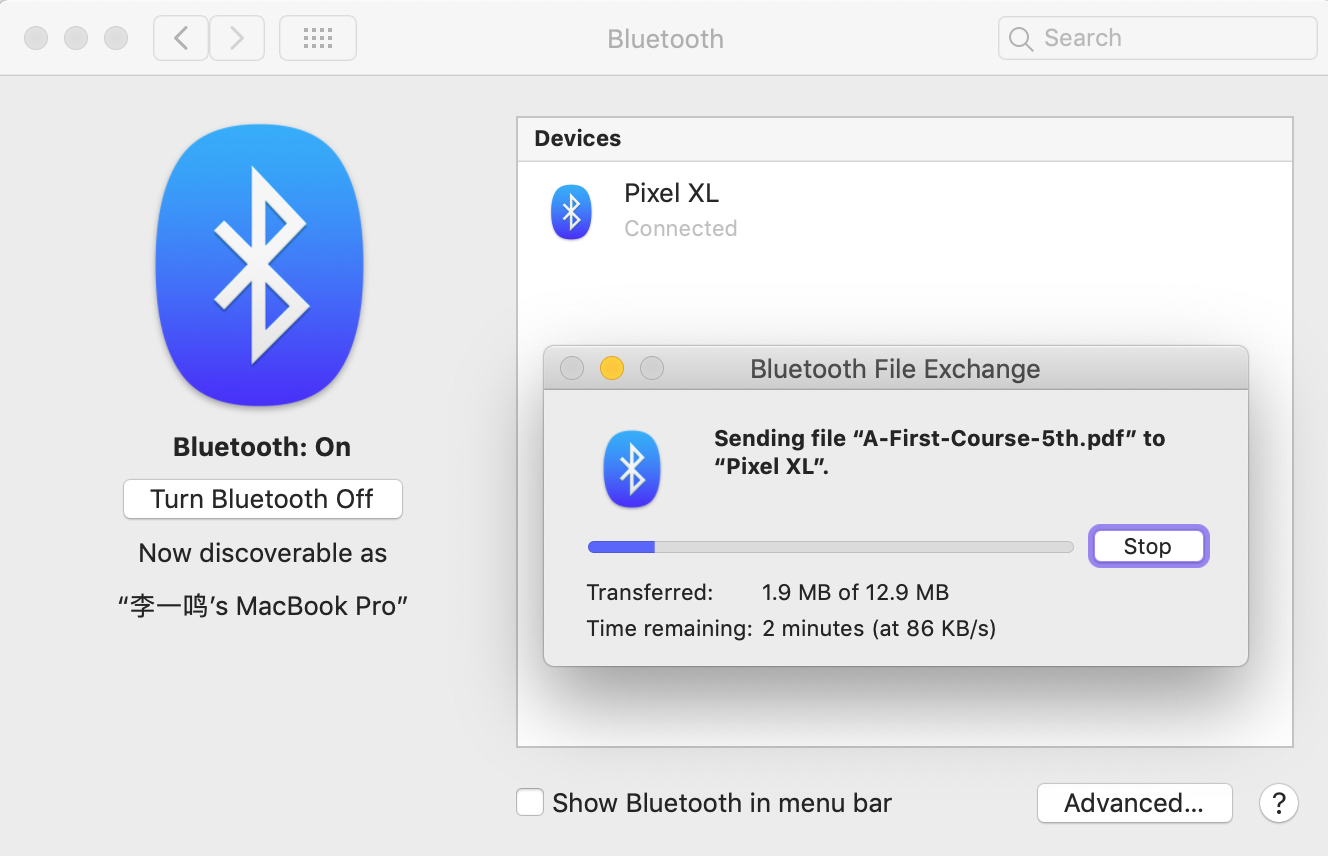Show all preferences grid button

317,38
